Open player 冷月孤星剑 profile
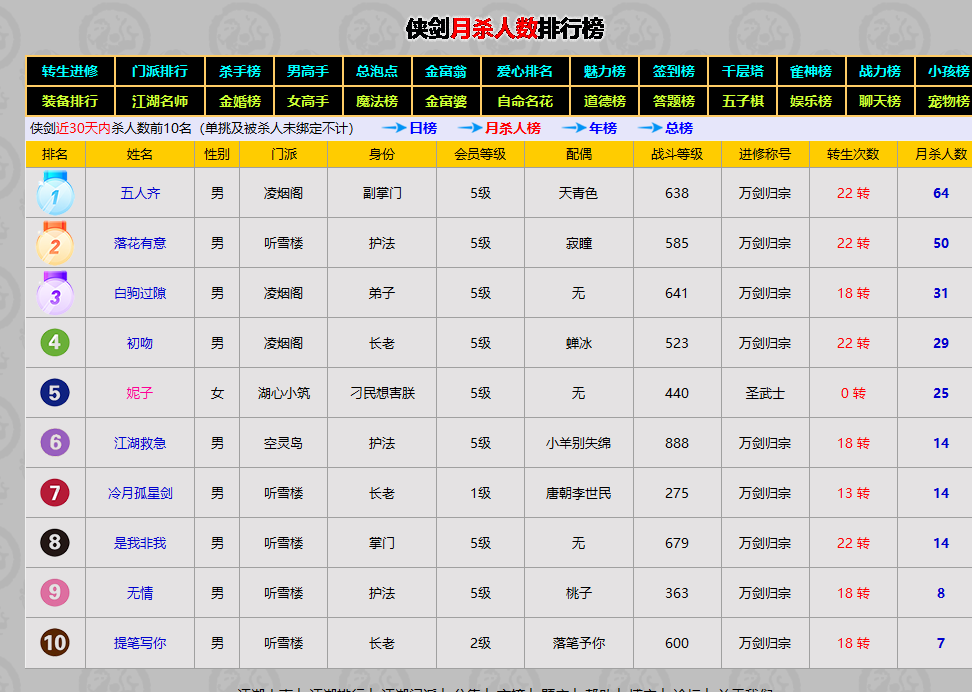Viewport: 972px width, 692px height. pyautogui.click(x=140, y=493)
